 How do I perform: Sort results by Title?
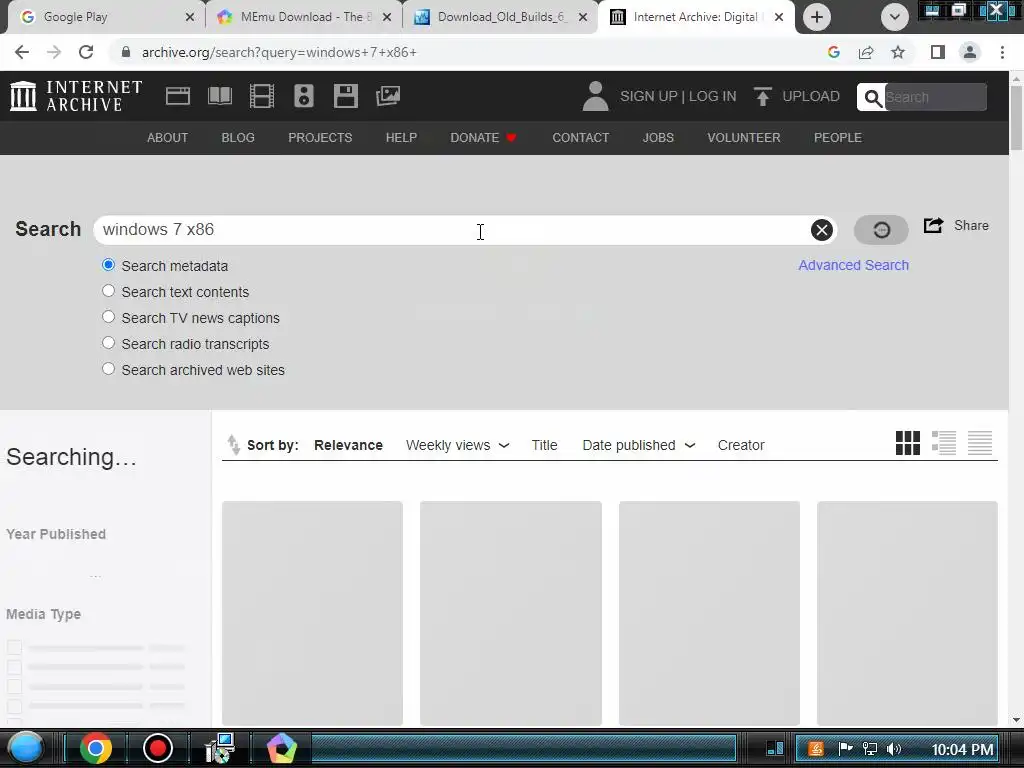point(544,445)
